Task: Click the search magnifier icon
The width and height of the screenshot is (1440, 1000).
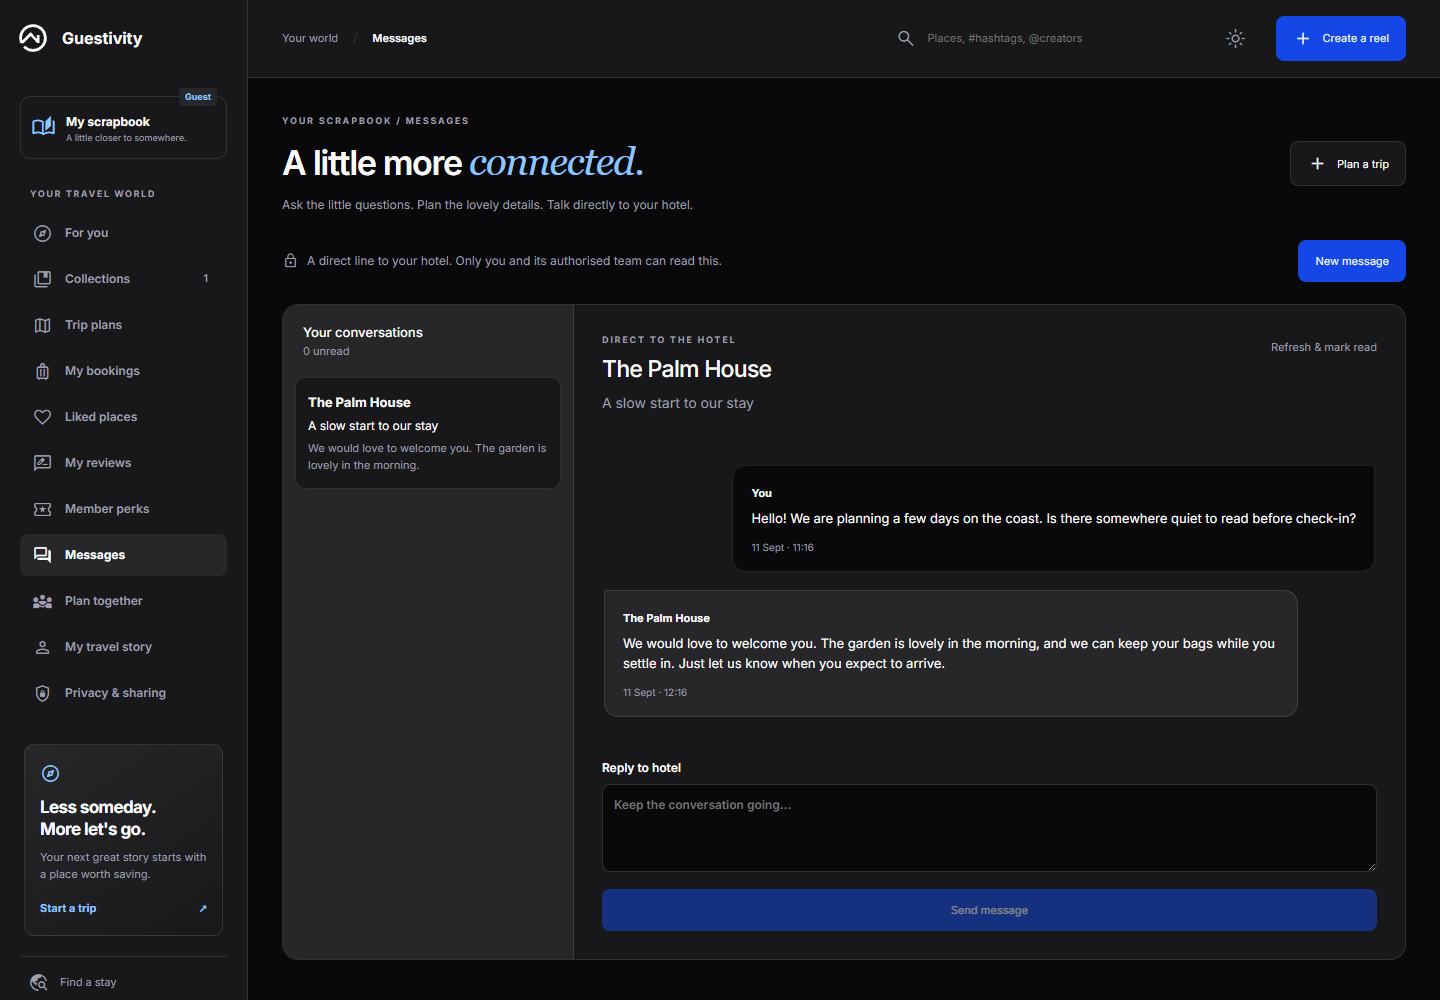Action: (x=905, y=38)
